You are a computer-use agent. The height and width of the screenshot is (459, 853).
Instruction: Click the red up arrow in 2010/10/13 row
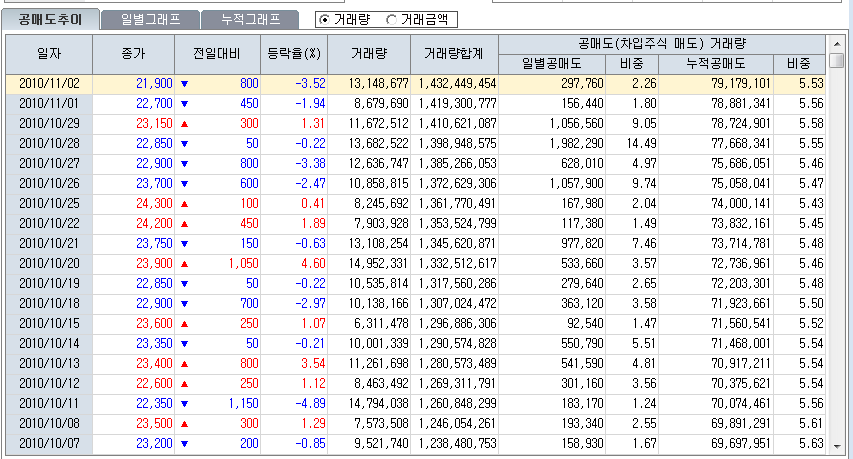coord(184,363)
